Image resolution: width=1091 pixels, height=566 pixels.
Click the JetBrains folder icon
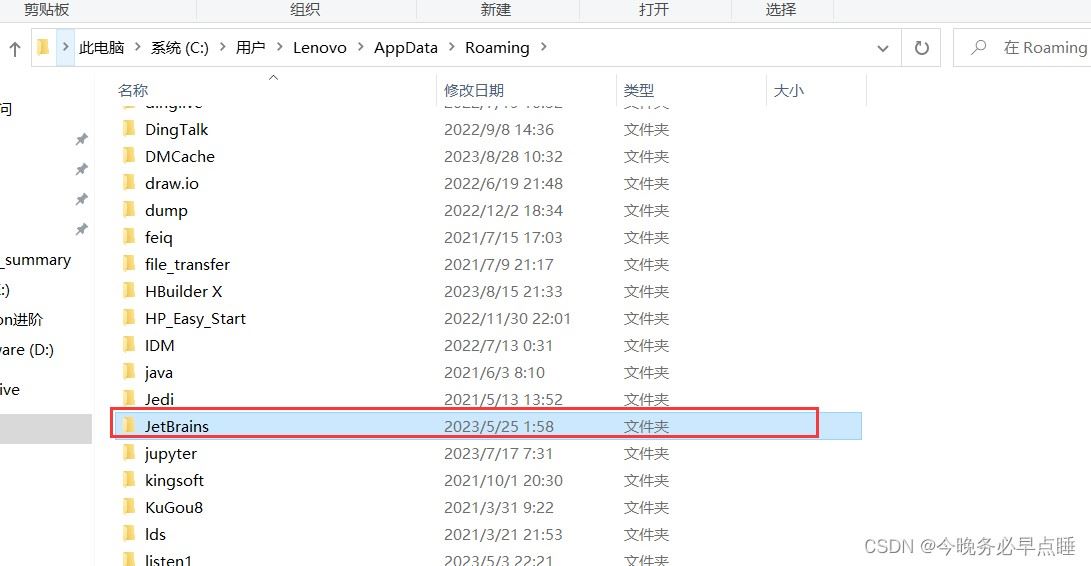click(x=129, y=425)
